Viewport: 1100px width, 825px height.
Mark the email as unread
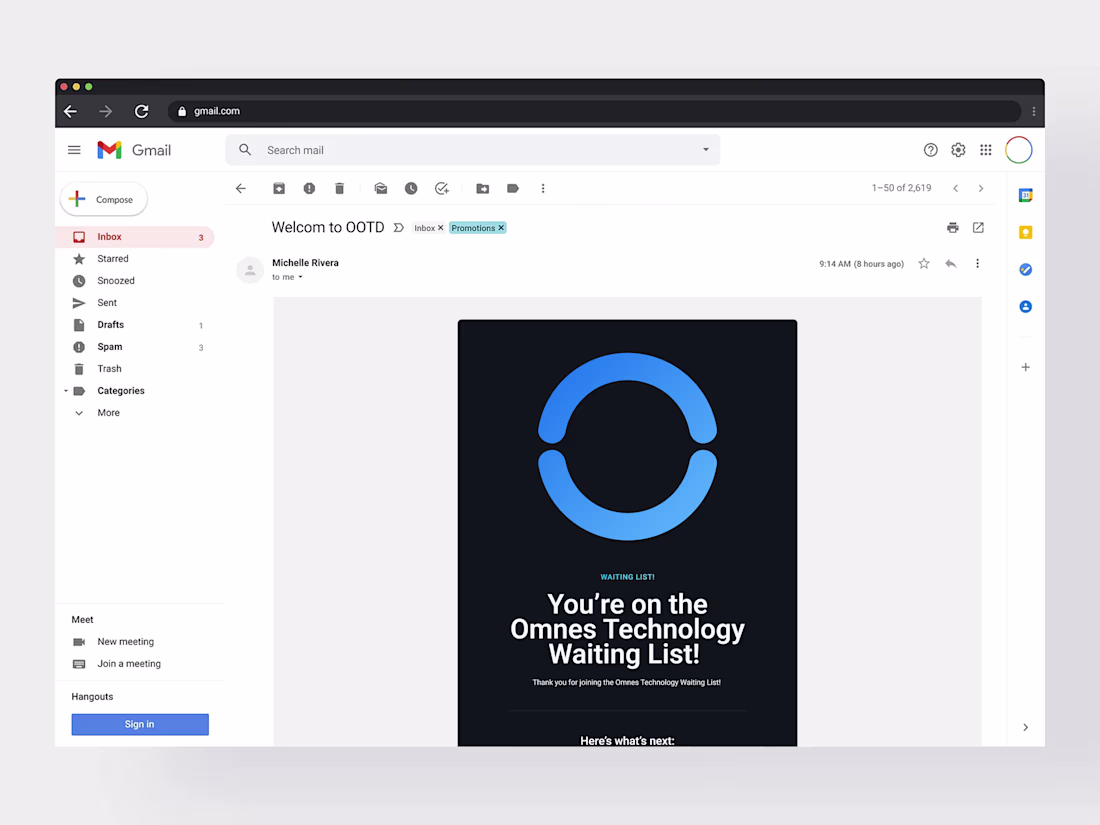[381, 189]
